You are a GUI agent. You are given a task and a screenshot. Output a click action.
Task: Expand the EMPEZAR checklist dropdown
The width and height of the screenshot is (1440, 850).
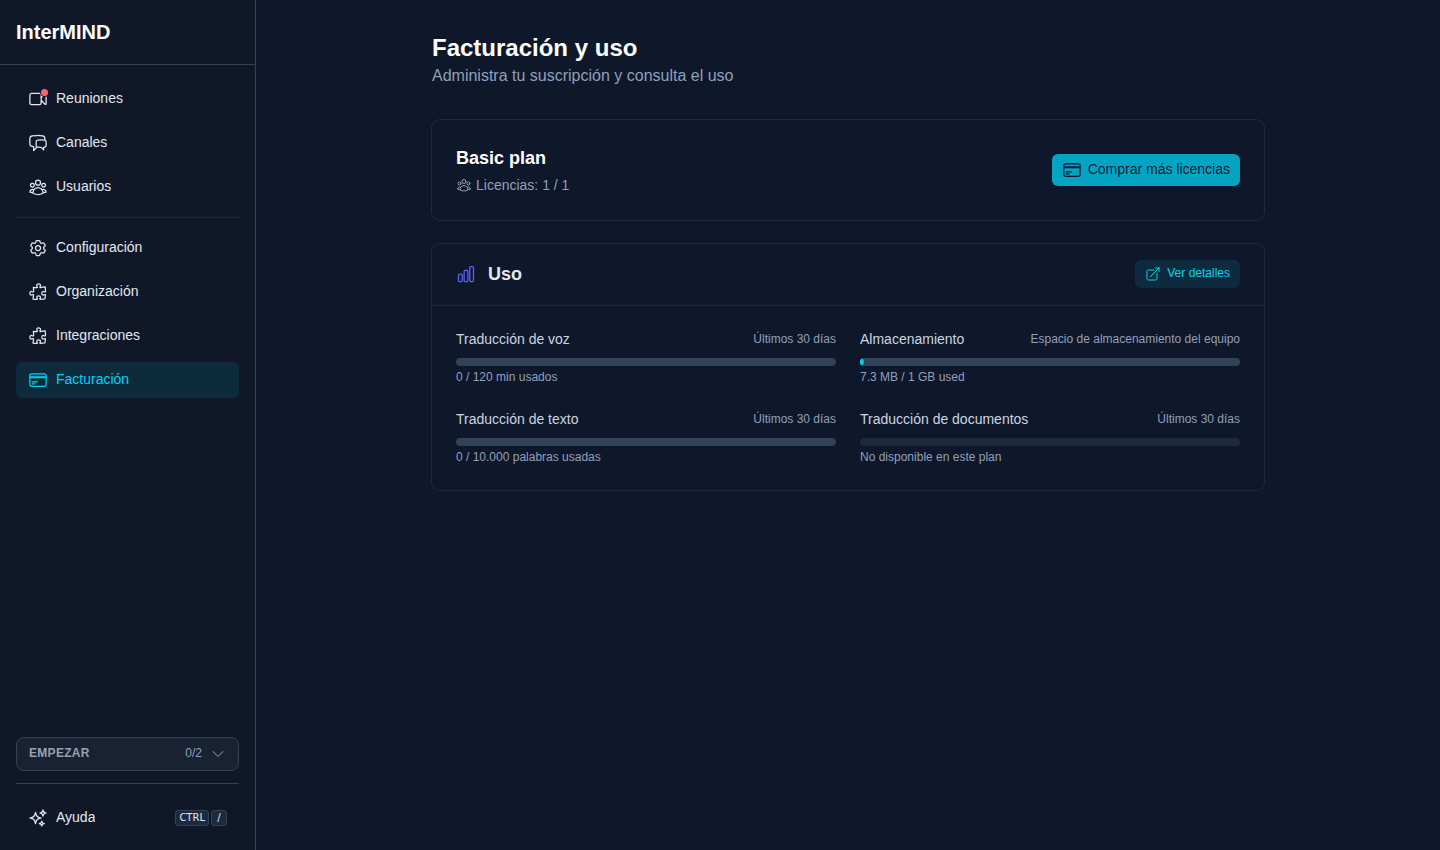(x=127, y=754)
